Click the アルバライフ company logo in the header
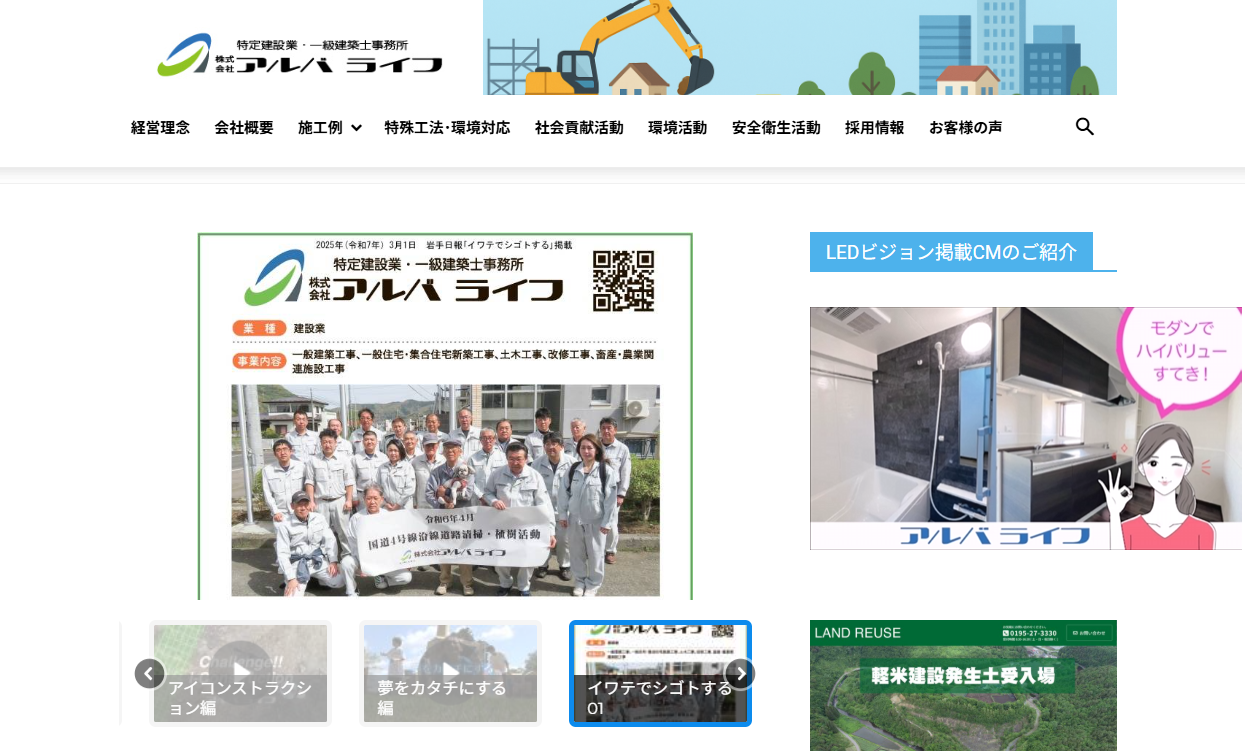The width and height of the screenshot is (1245, 751). tap(300, 55)
